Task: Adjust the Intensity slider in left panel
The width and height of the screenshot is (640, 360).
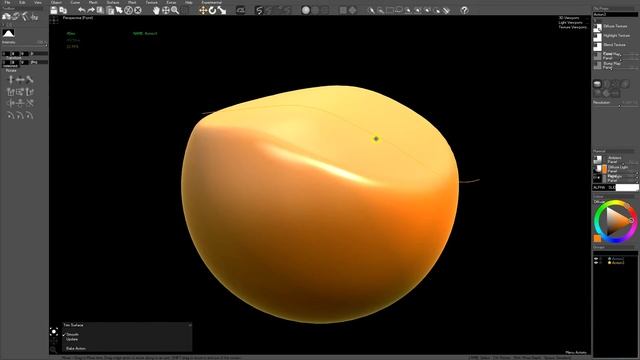Action: [24, 46]
